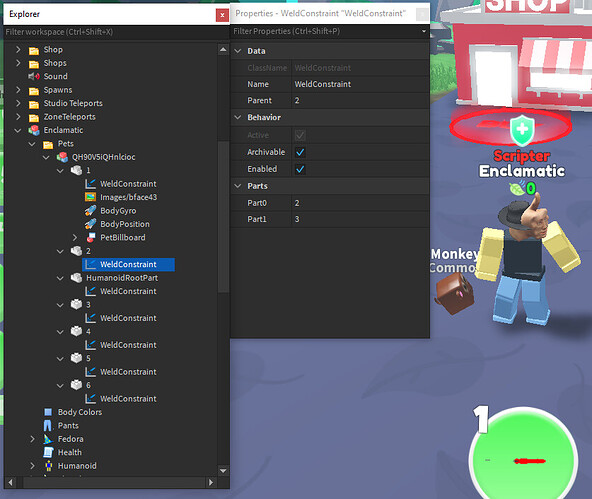Click the greyed Active checkbox
This screenshot has height=499, width=592.
(x=300, y=135)
